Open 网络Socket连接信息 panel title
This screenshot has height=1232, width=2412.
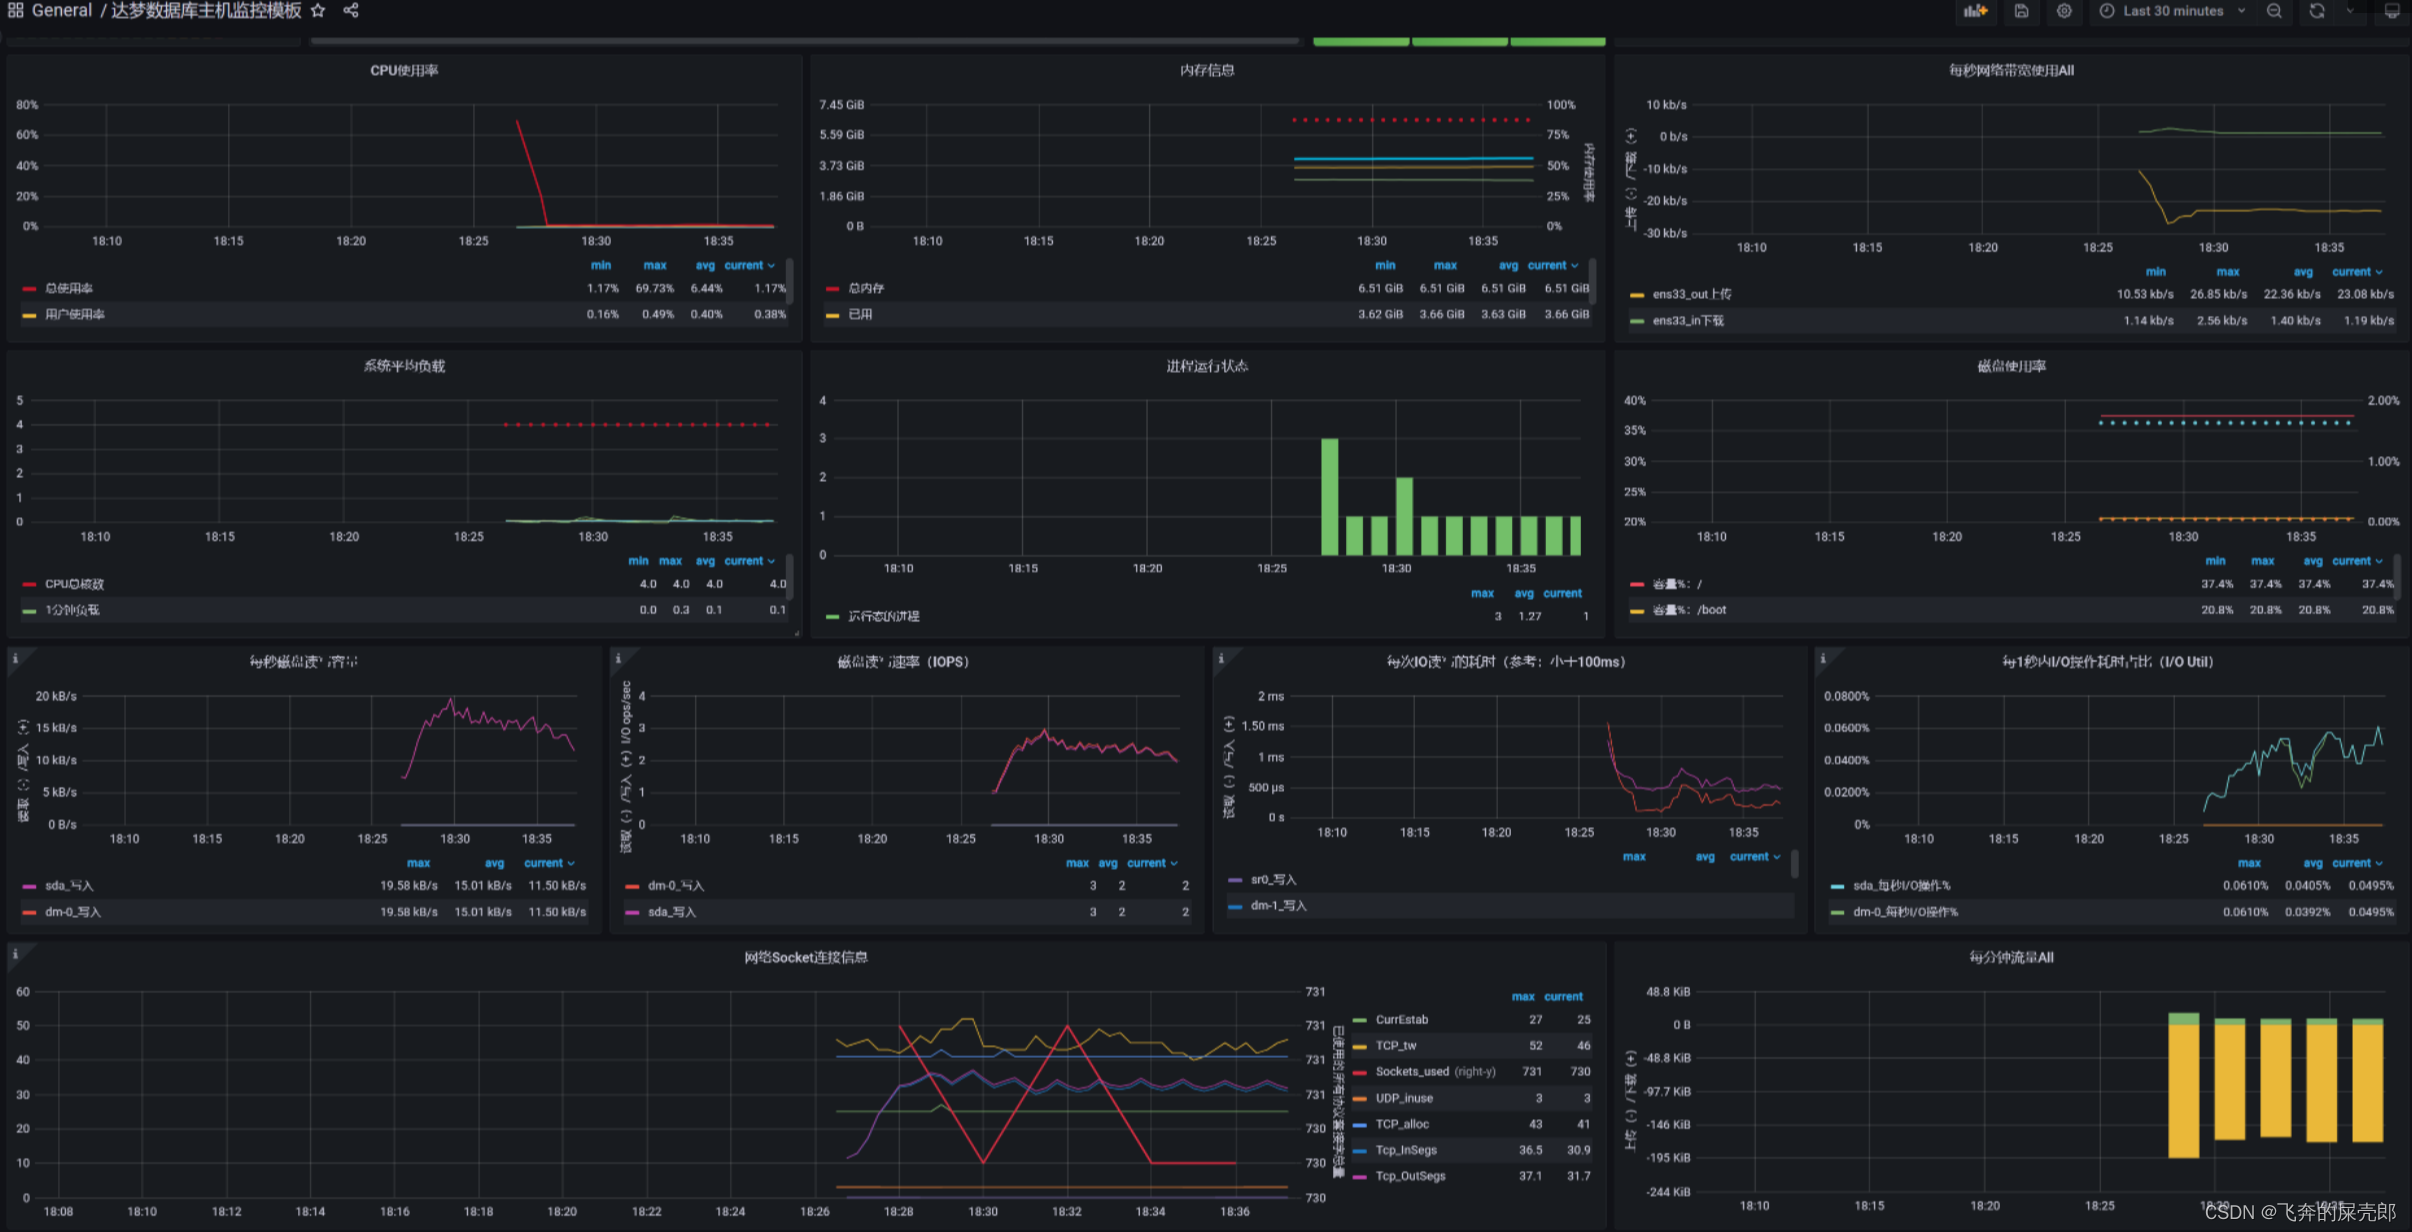tap(806, 957)
